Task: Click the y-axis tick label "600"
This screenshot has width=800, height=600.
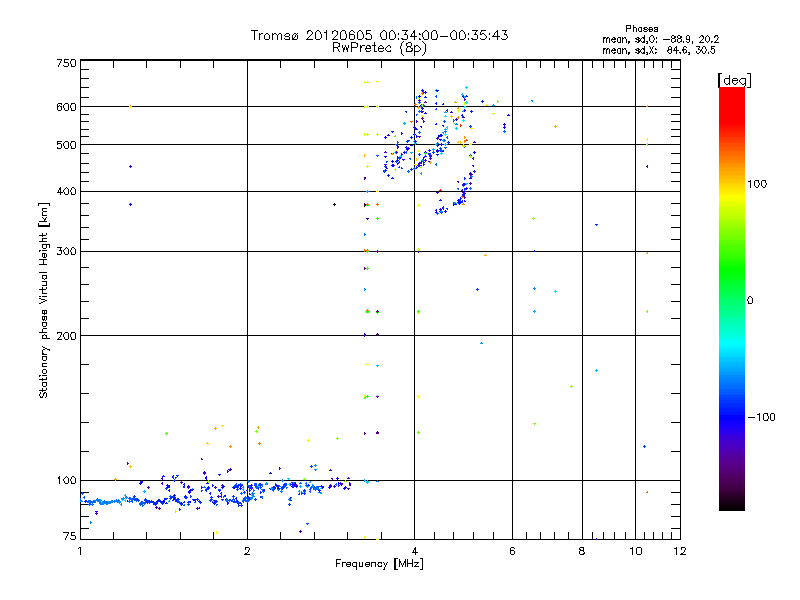Action: (x=67, y=107)
